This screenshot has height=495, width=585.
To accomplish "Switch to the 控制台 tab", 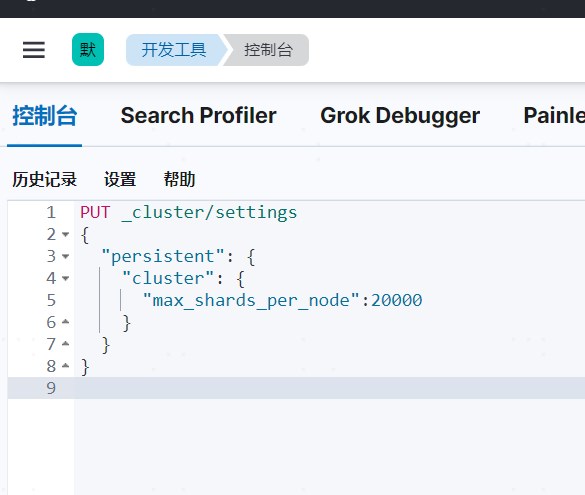I will pos(45,116).
